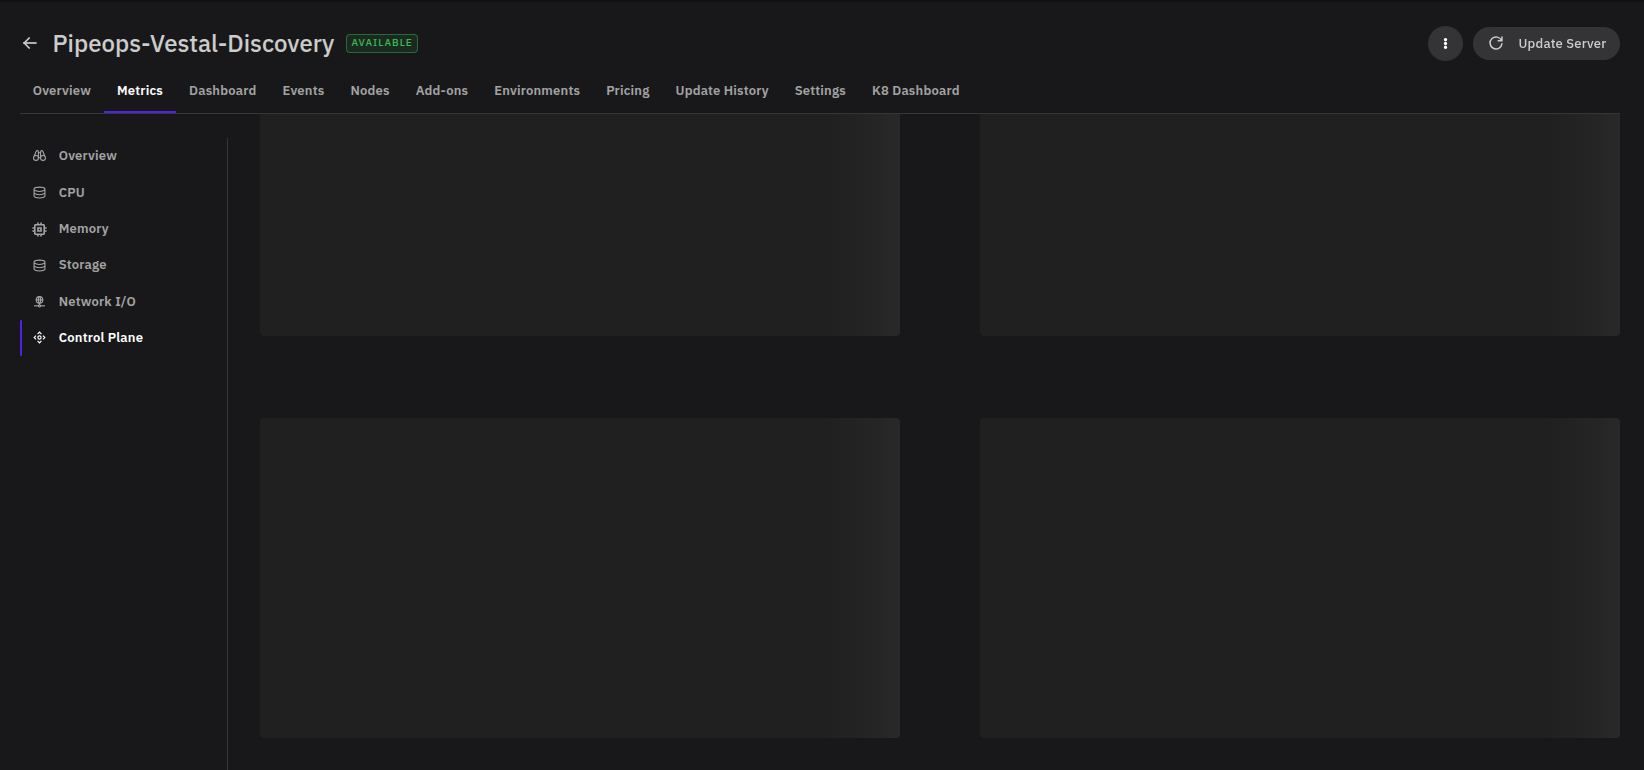1644x770 pixels.
Task: Select the Control Plane icon
Action: coord(40,338)
